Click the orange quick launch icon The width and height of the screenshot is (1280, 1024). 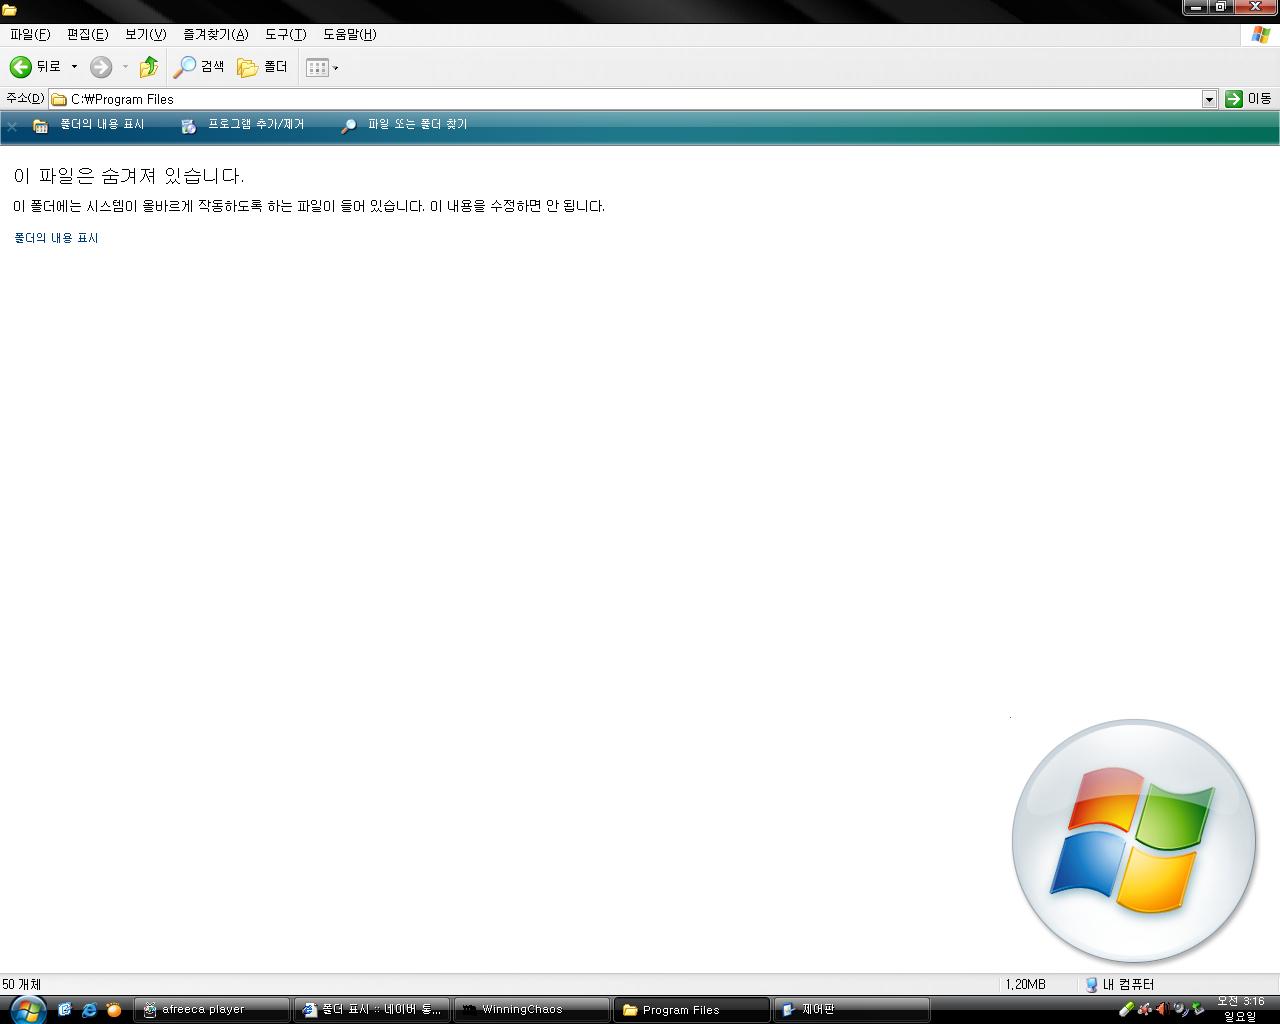(114, 1010)
